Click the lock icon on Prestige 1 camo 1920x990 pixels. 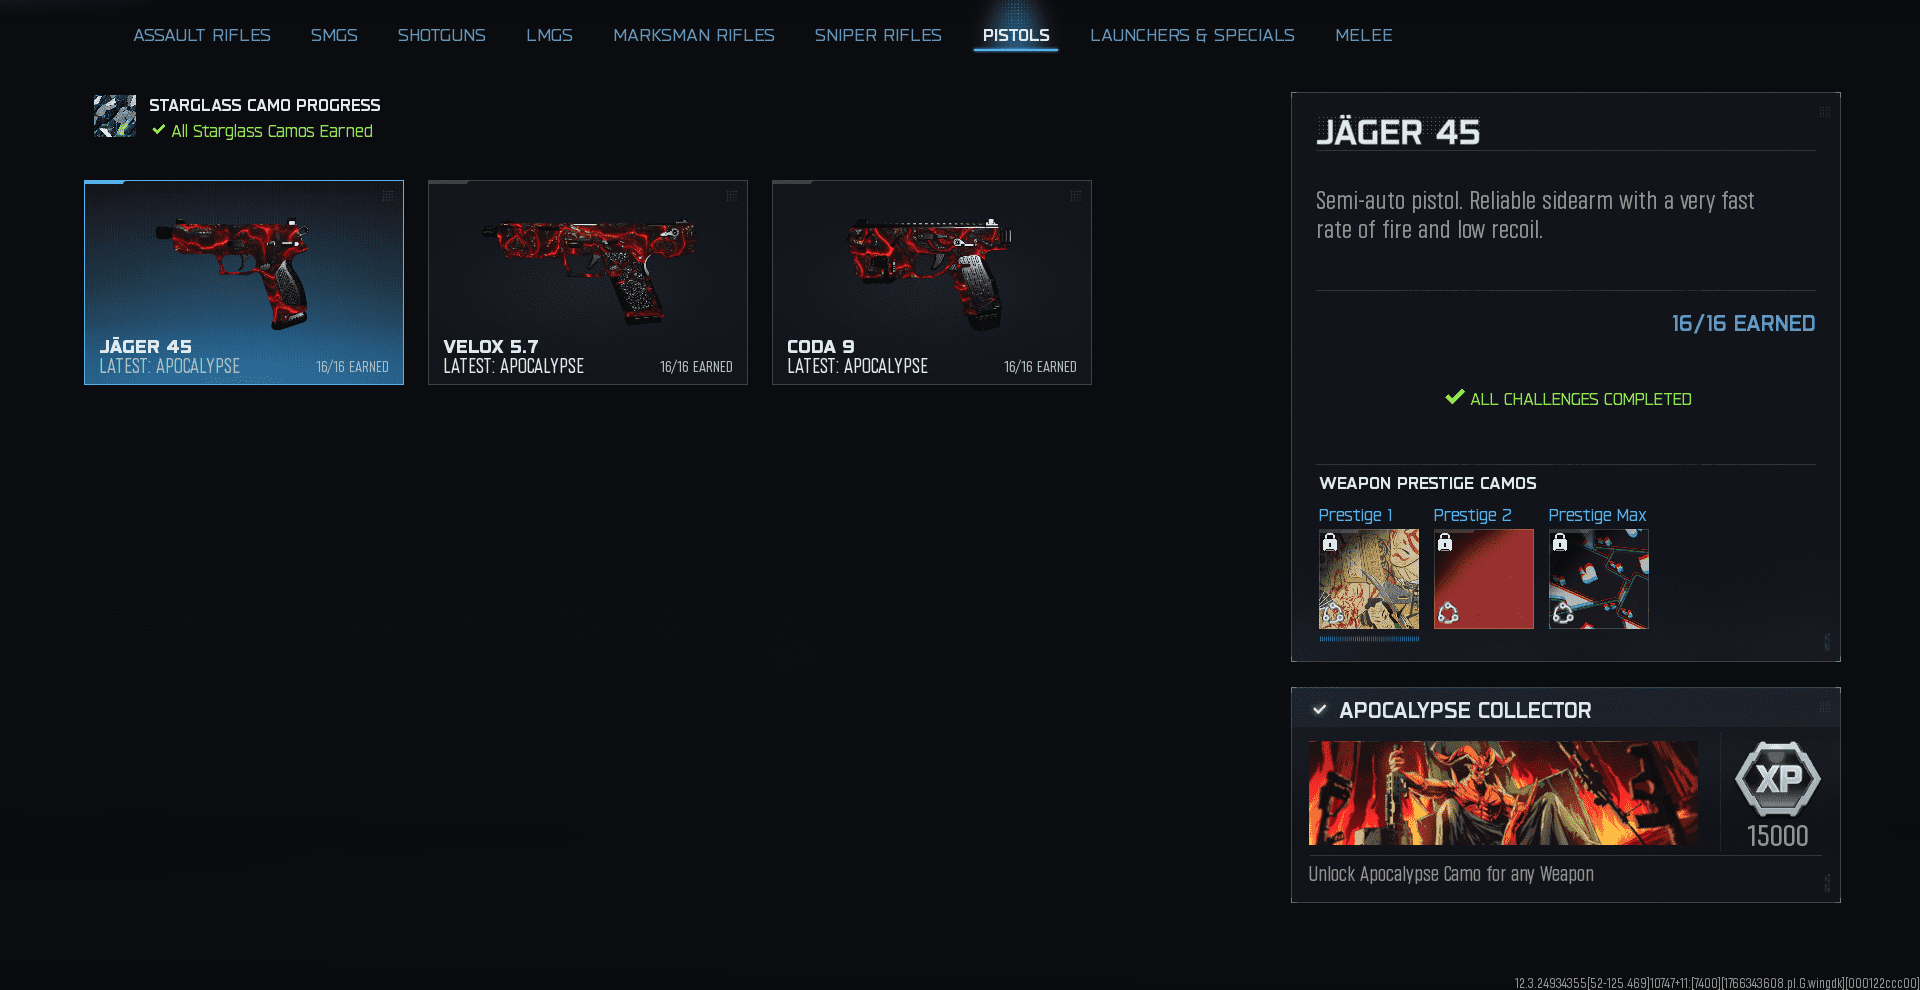tap(1330, 542)
